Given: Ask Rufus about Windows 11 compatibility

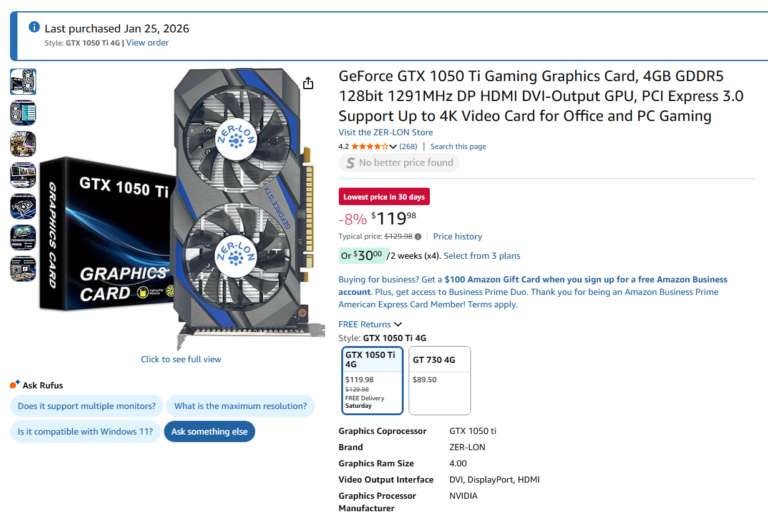Looking at the screenshot, I should click(x=85, y=432).
